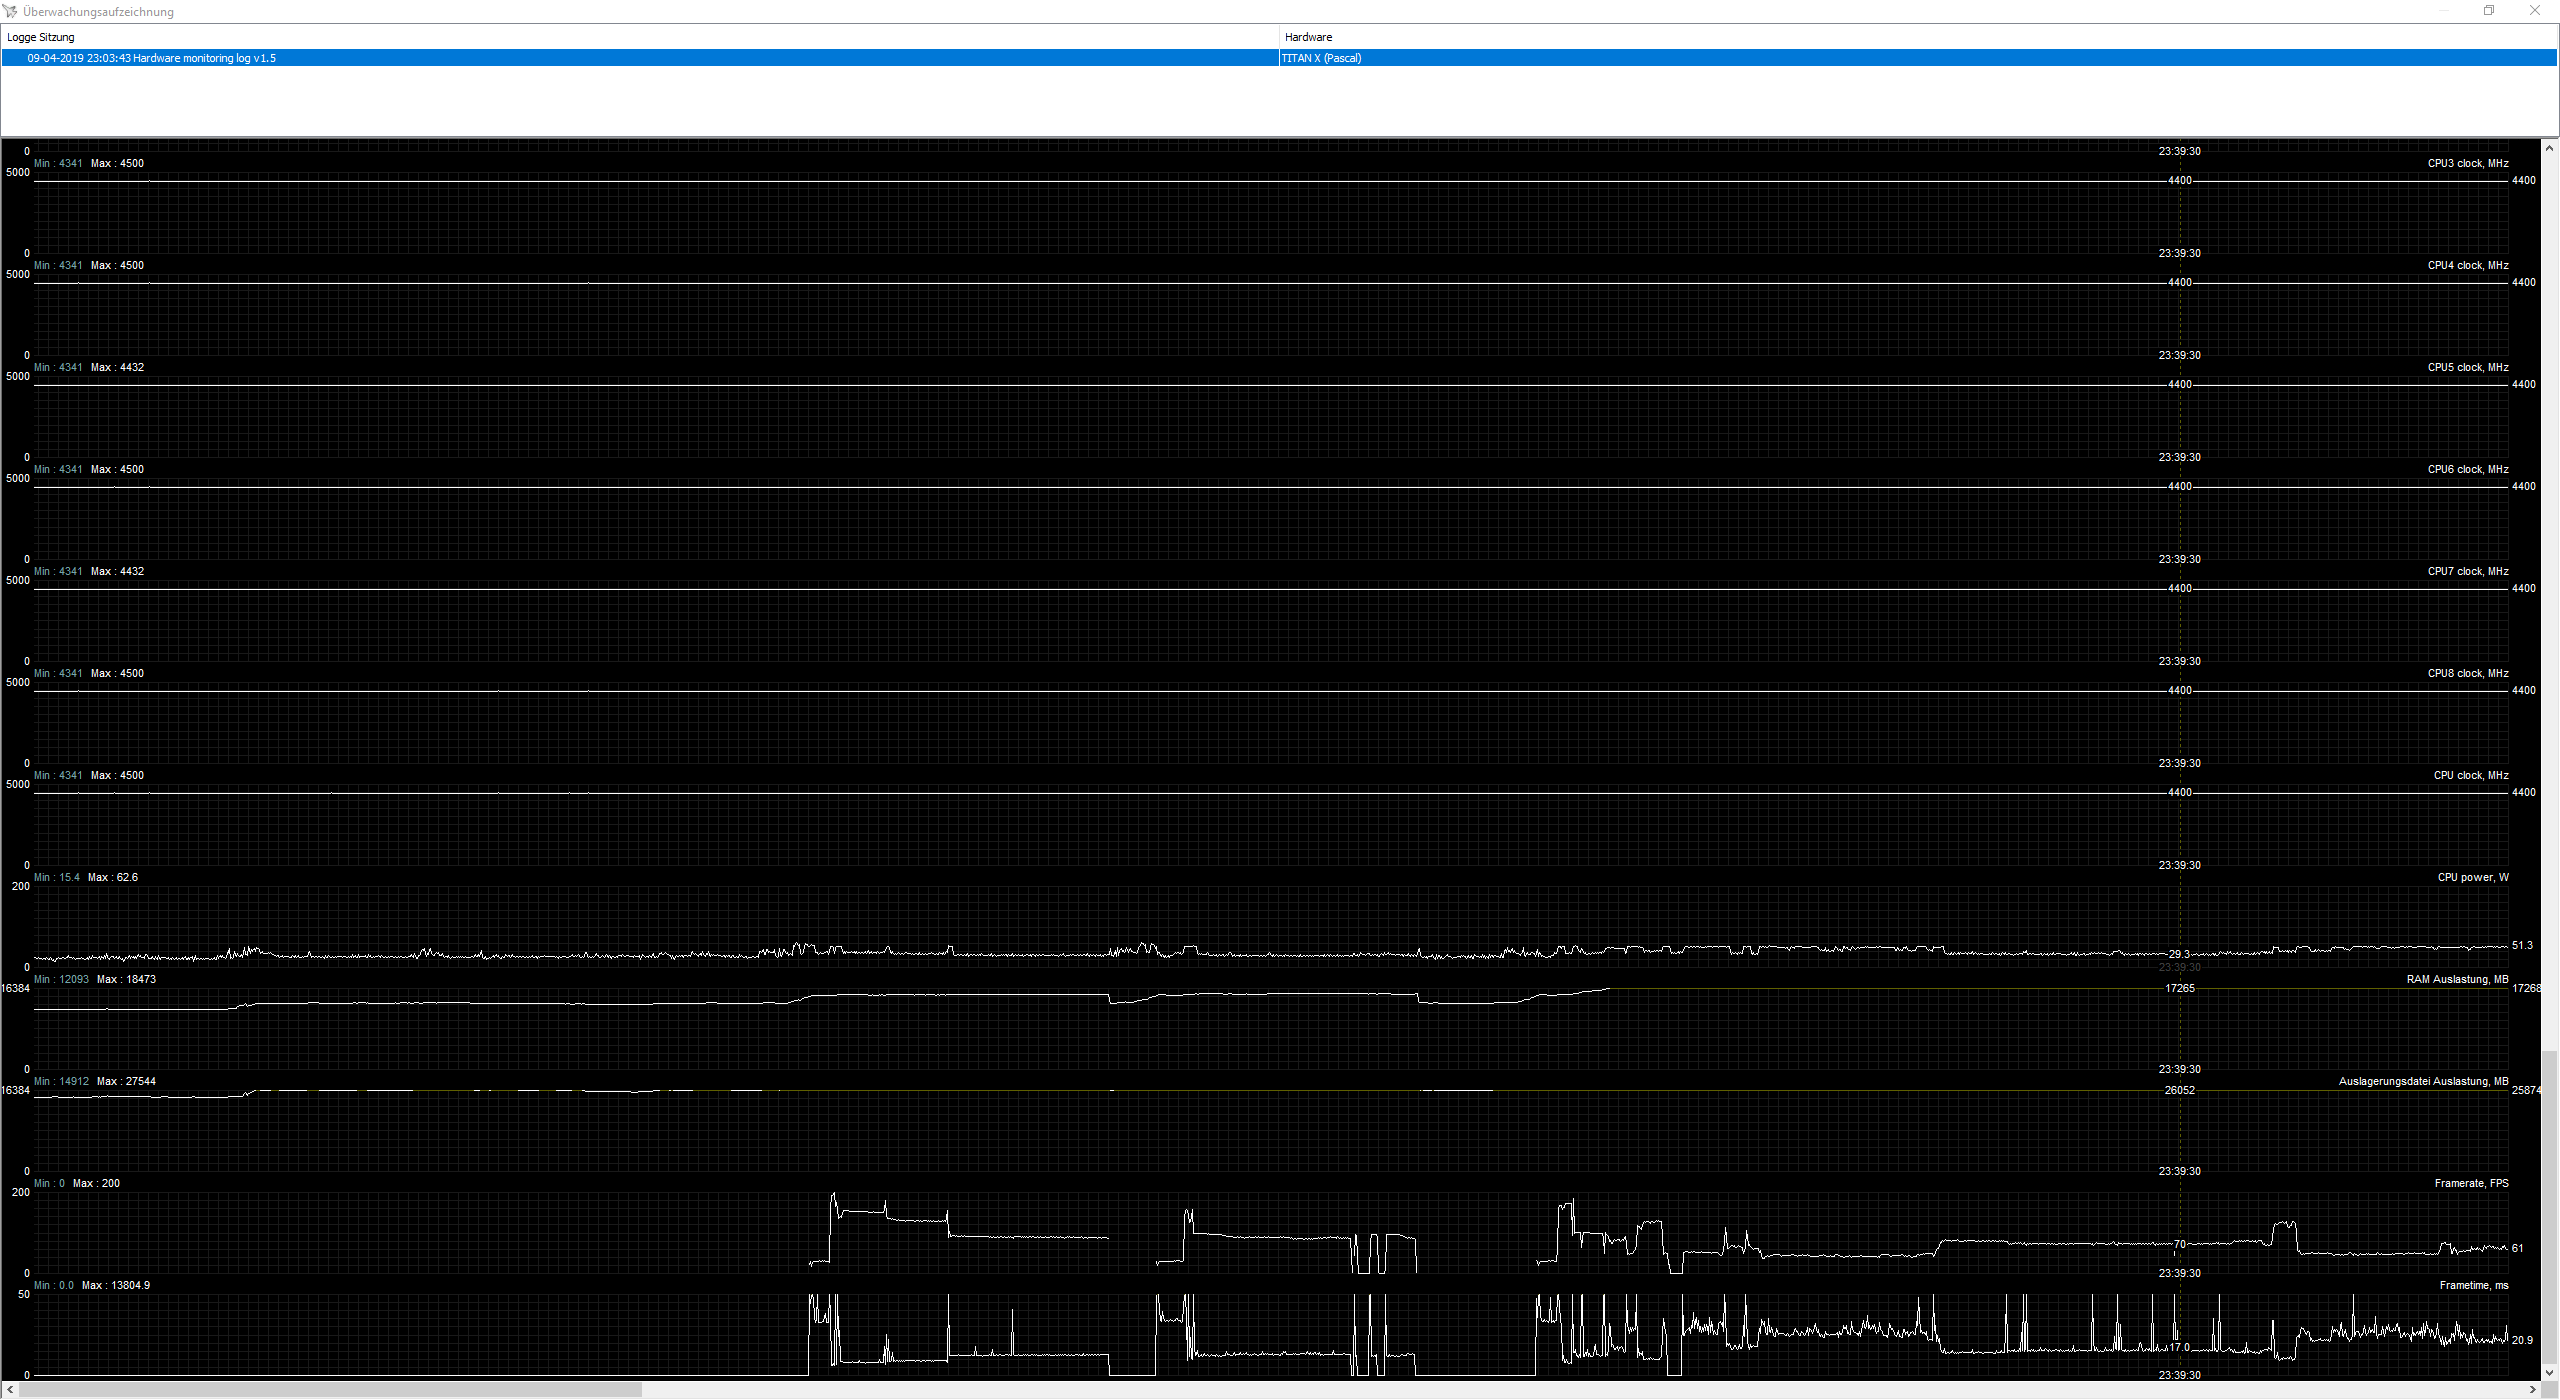Click the horizontal scrollbar right arrow

[2533, 1390]
